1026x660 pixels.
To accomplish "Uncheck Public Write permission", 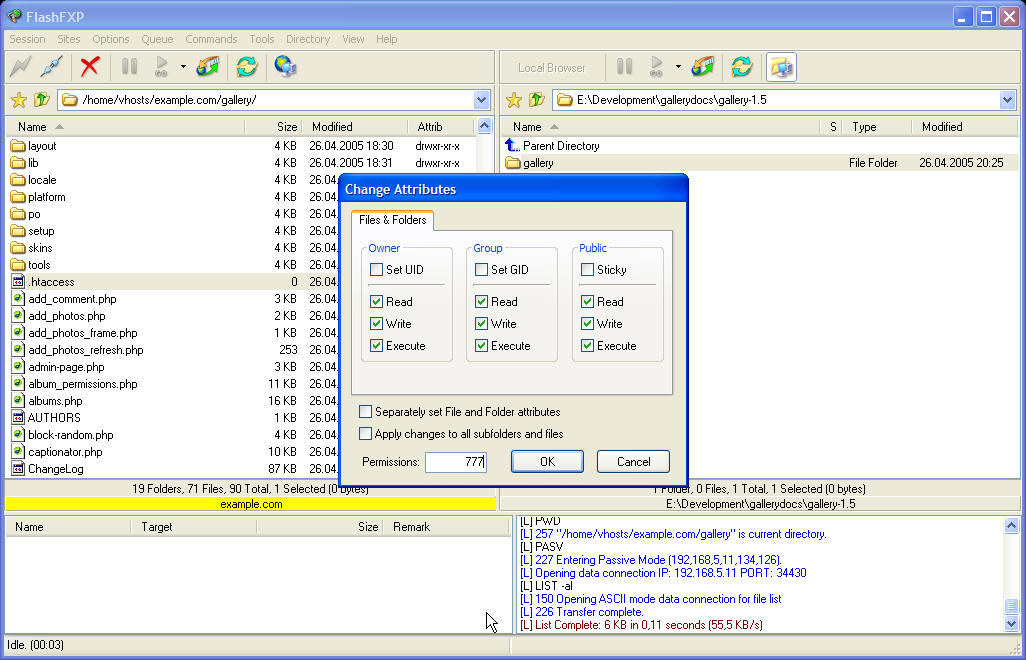I will tap(588, 324).
